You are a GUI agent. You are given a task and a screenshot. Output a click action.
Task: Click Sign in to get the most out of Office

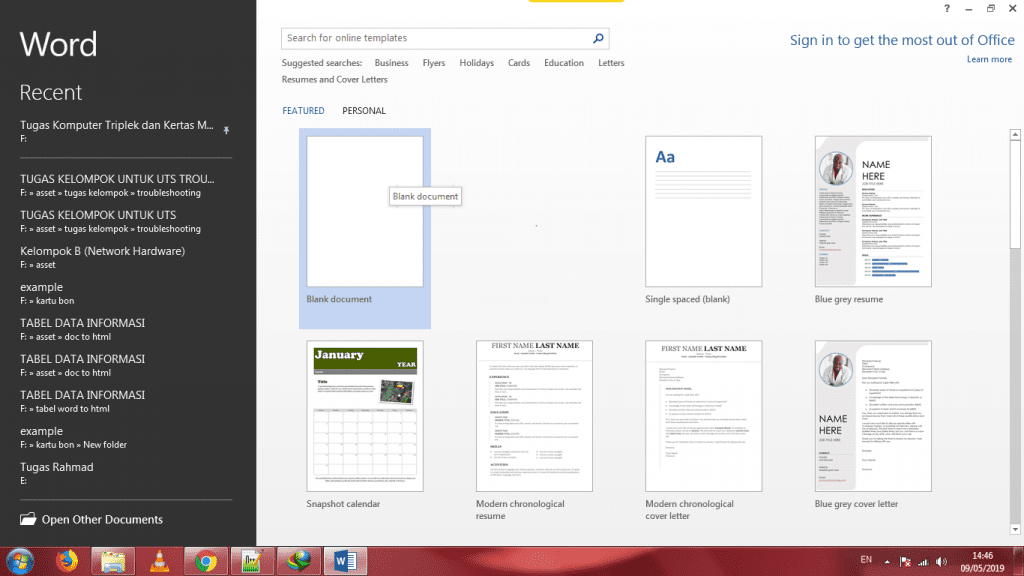click(901, 40)
